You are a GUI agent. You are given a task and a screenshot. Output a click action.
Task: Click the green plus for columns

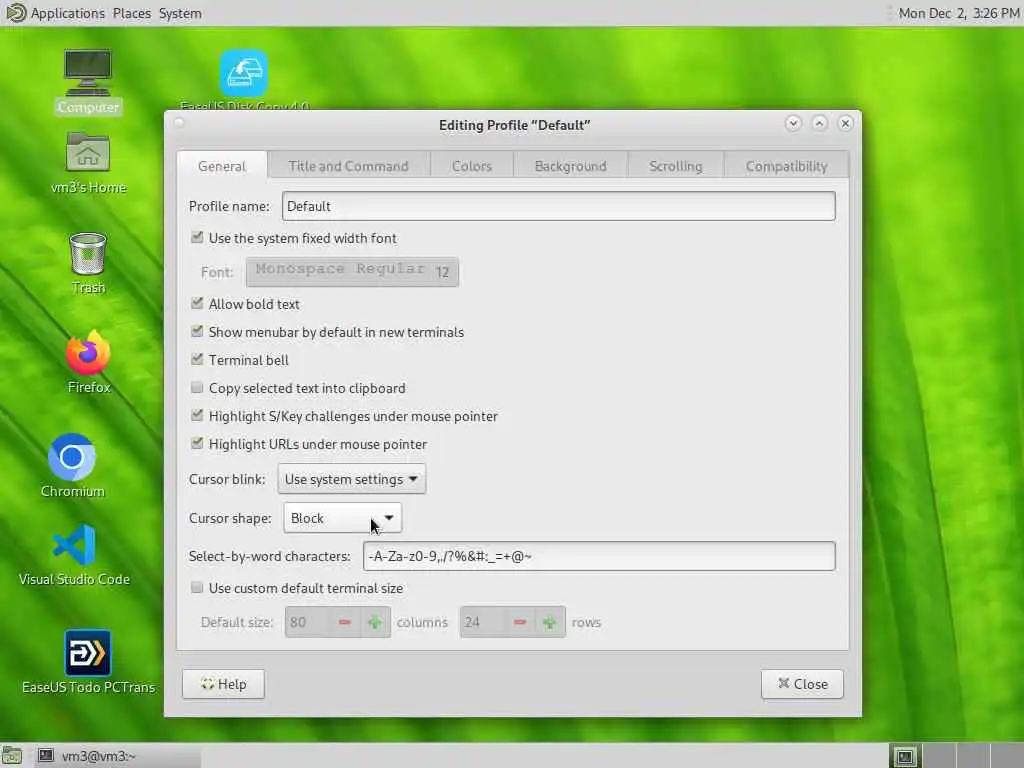pyautogui.click(x=375, y=622)
